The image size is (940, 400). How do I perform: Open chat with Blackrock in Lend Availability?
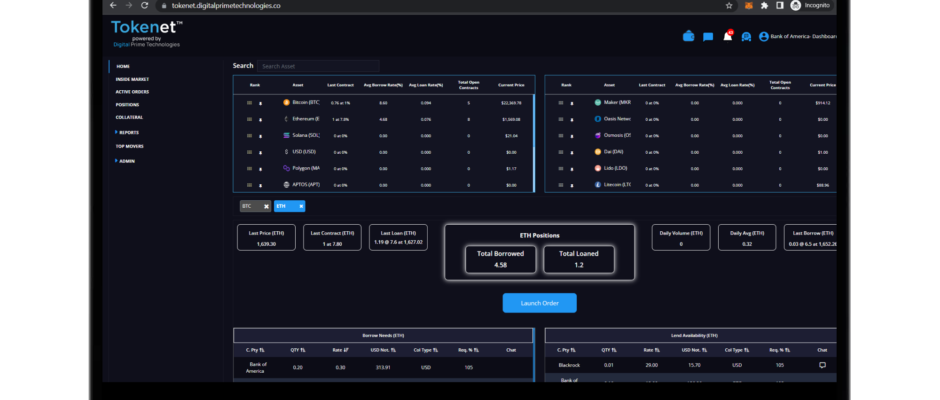822,365
